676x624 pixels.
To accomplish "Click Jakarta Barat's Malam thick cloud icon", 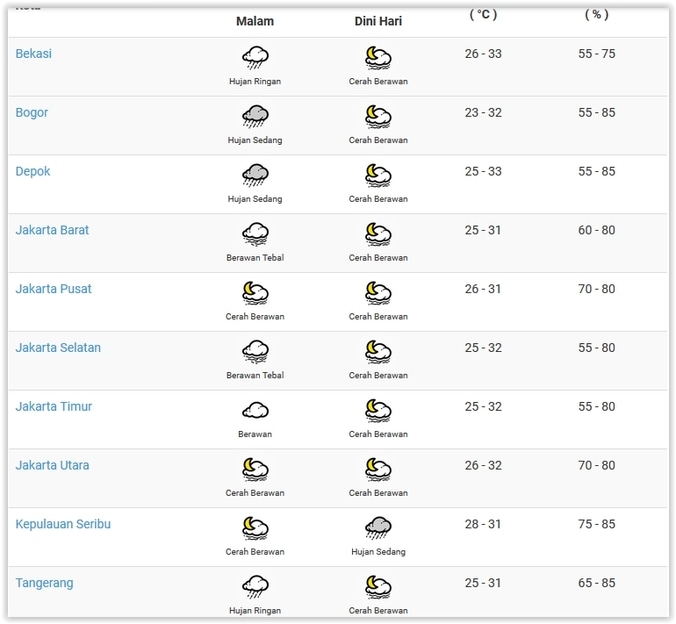I will pos(255,234).
